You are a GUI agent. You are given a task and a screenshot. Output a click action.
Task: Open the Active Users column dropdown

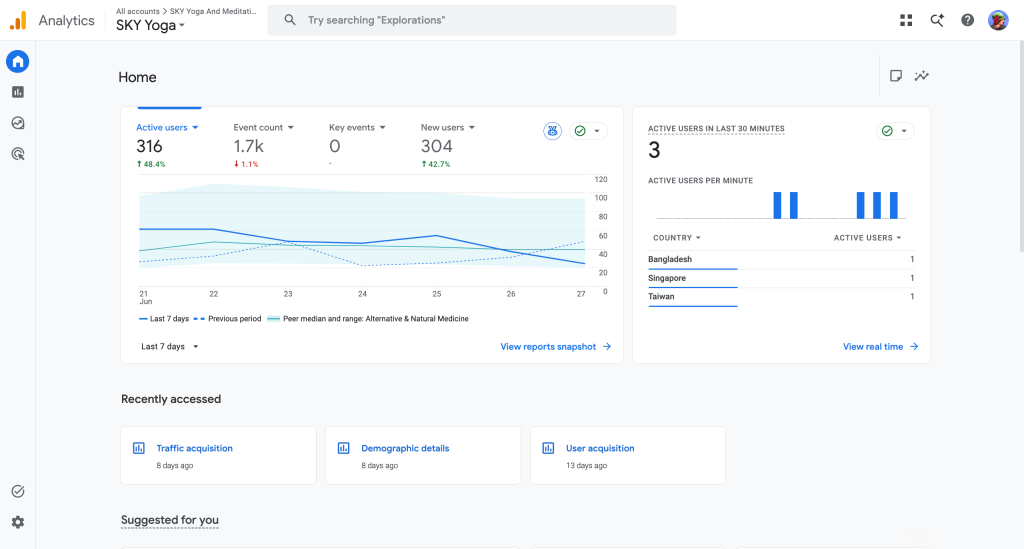point(867,238)
